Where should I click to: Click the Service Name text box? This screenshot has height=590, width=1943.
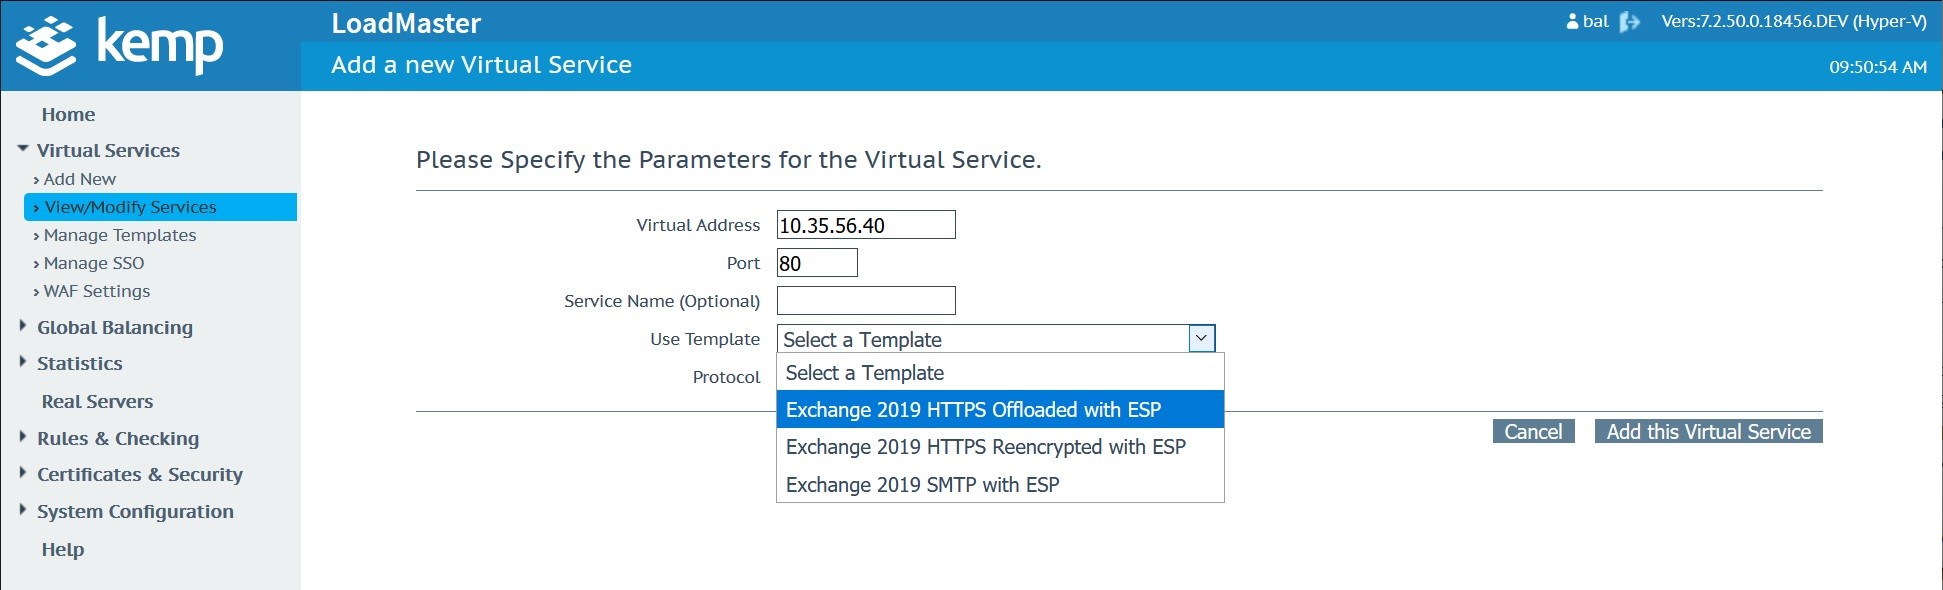coord(866,301)
